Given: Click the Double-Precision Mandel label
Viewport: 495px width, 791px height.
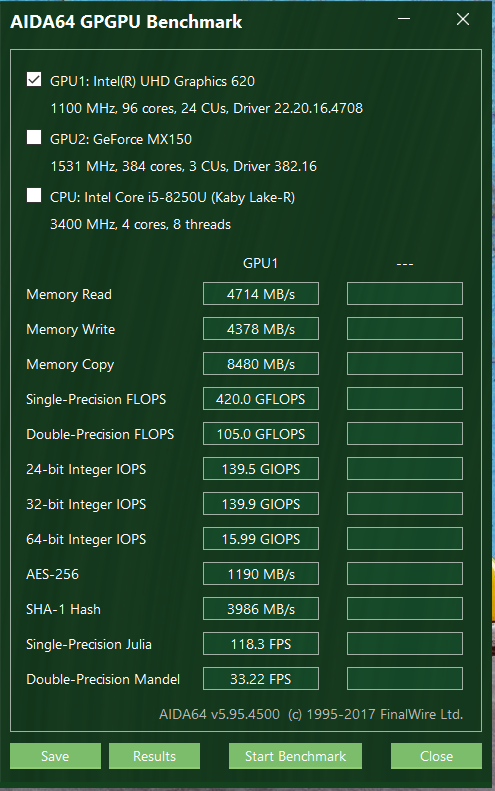Looking at the screenshot, I should [103, 679].
